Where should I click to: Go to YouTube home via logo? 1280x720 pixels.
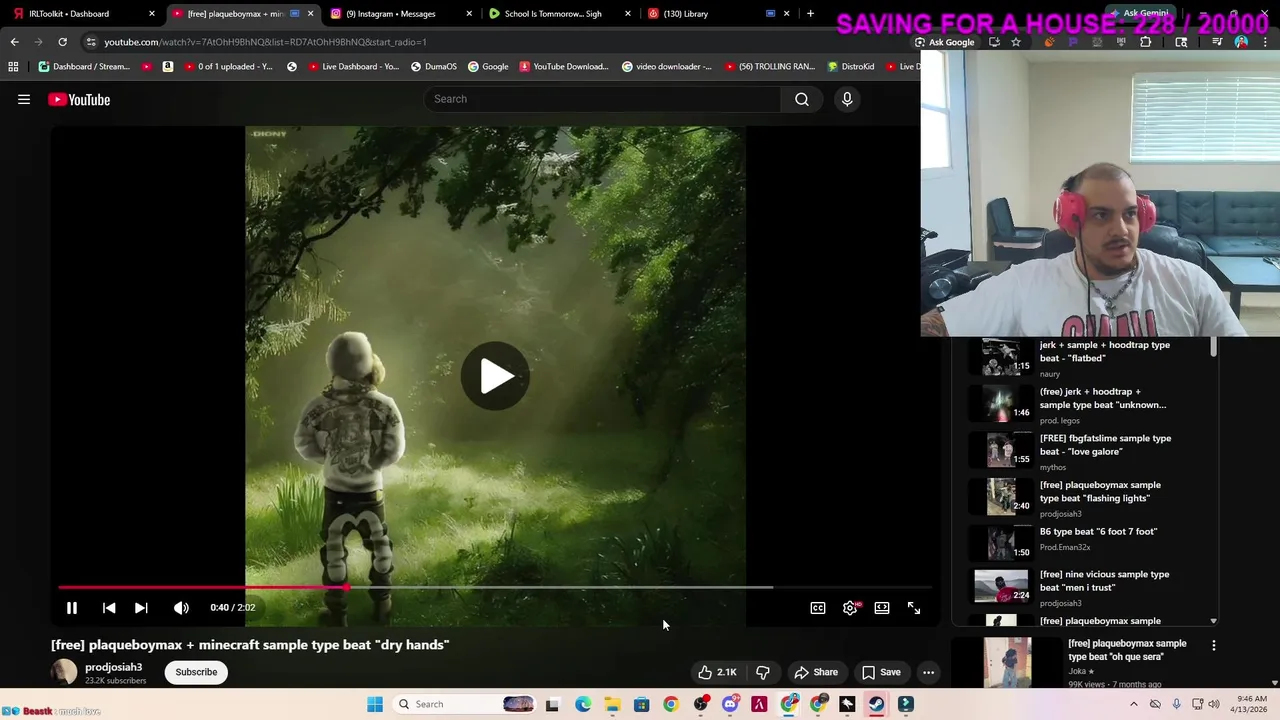pos(79,99)
